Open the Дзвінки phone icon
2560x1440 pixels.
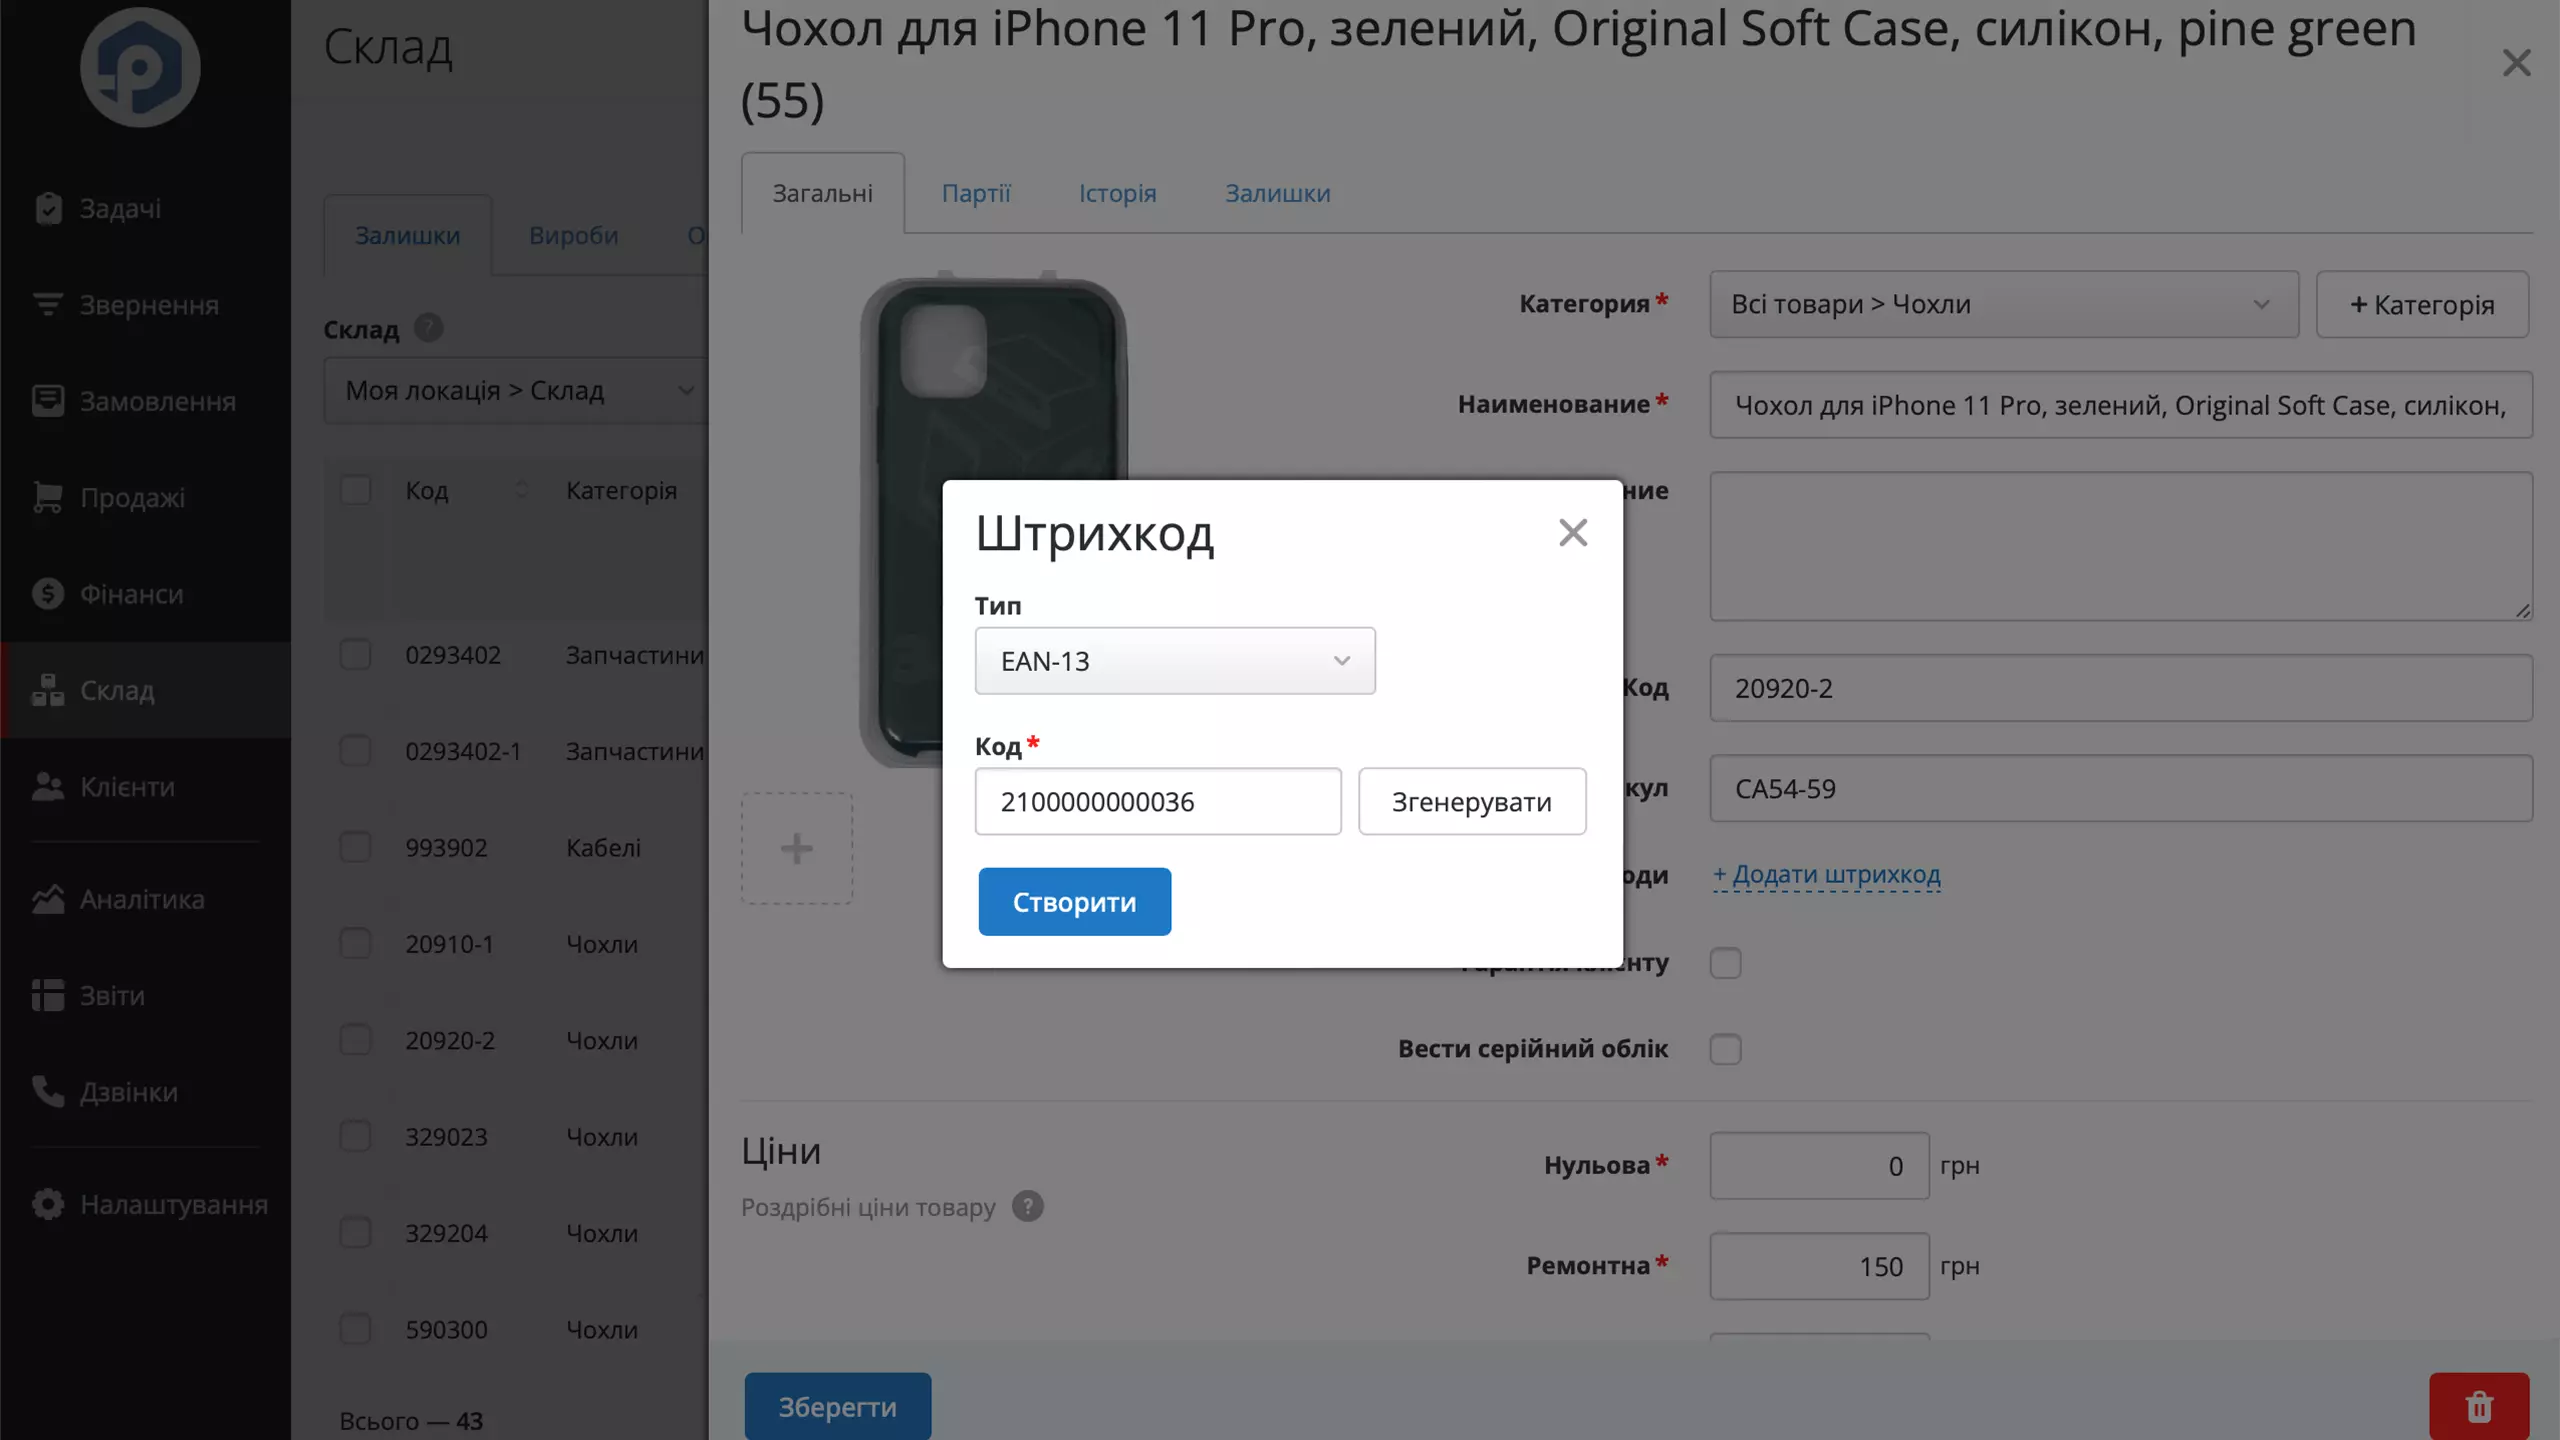pyautogui.click(x=48, y=1091)
